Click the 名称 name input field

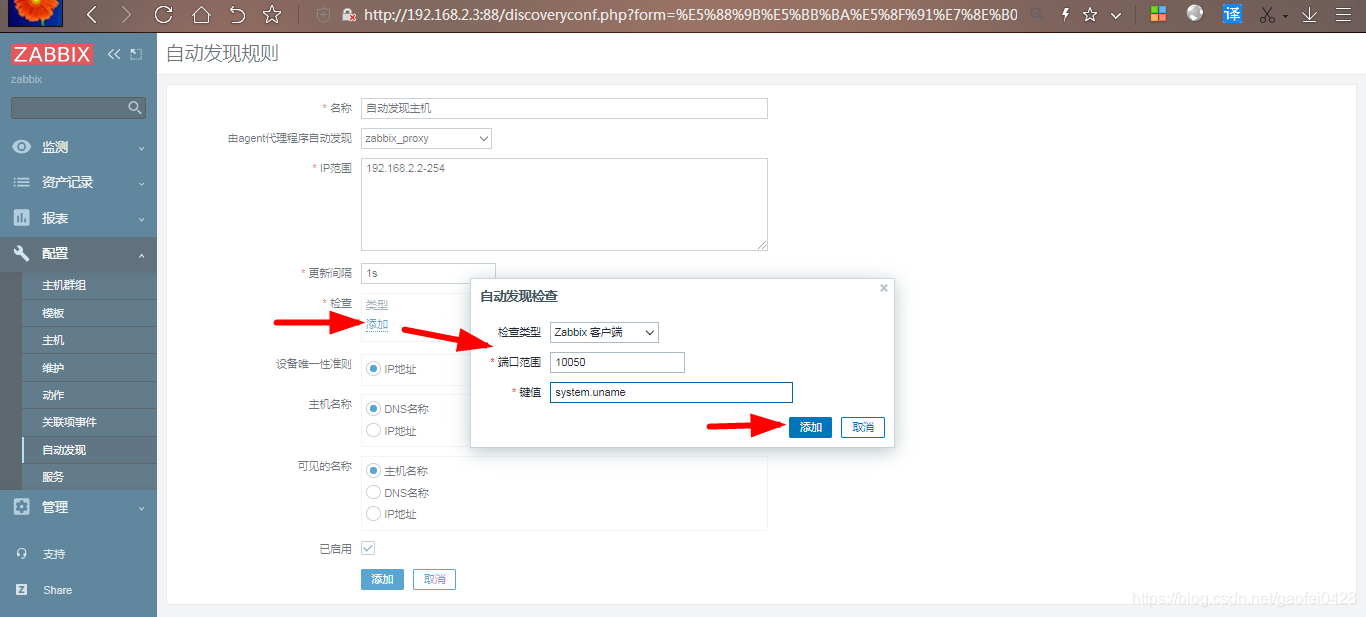(564, 108)
